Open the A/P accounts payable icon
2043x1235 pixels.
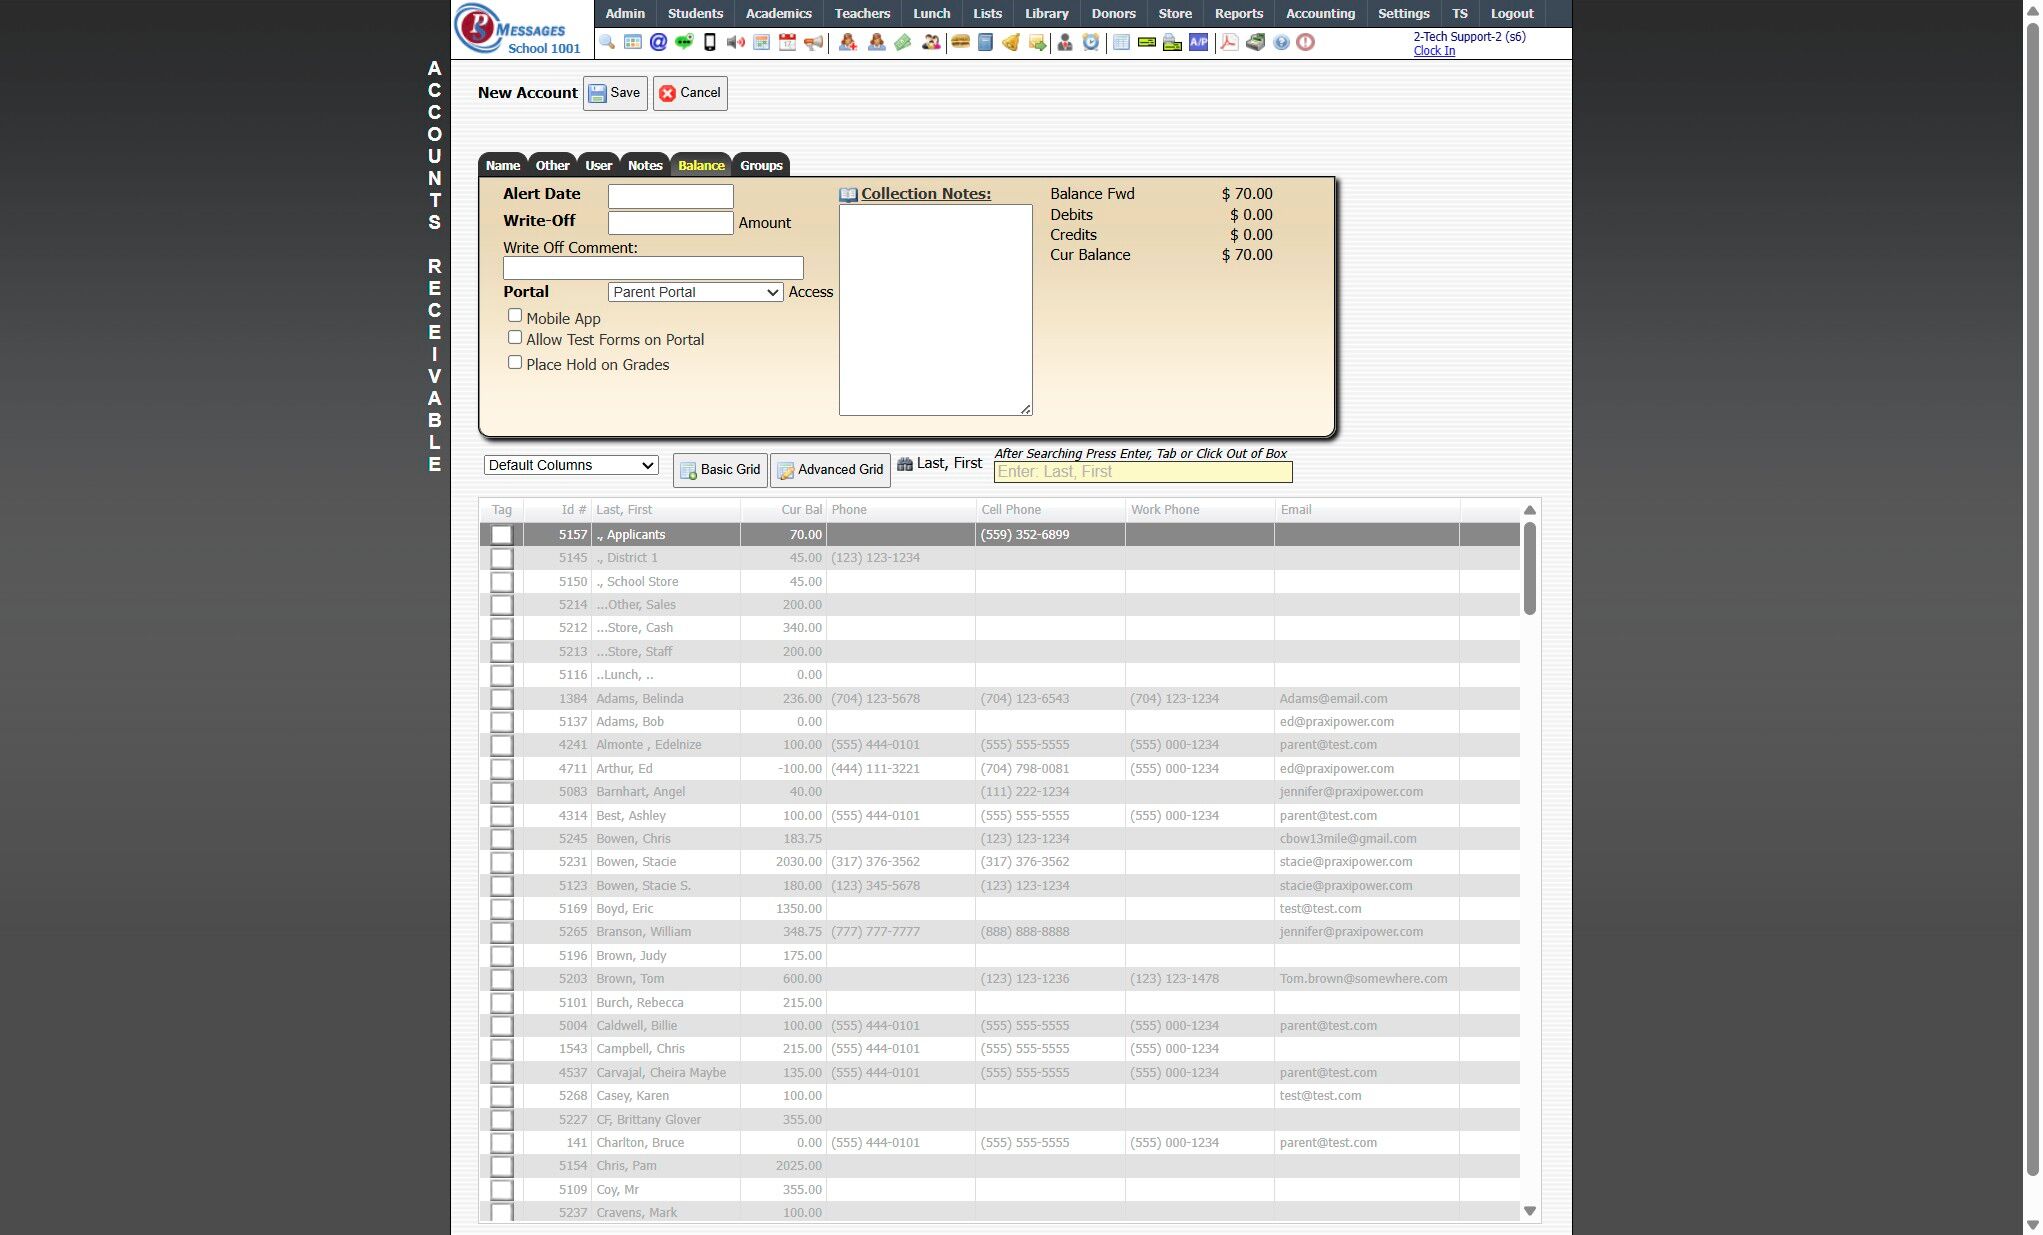(x=1198, y=42)
